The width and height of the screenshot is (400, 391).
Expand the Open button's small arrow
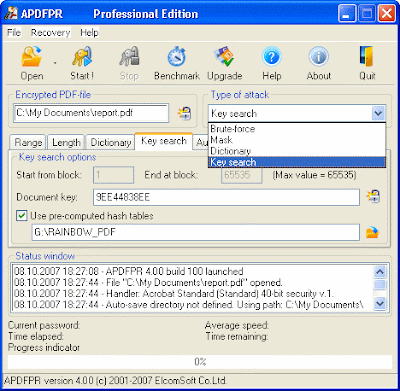point(55,62)
